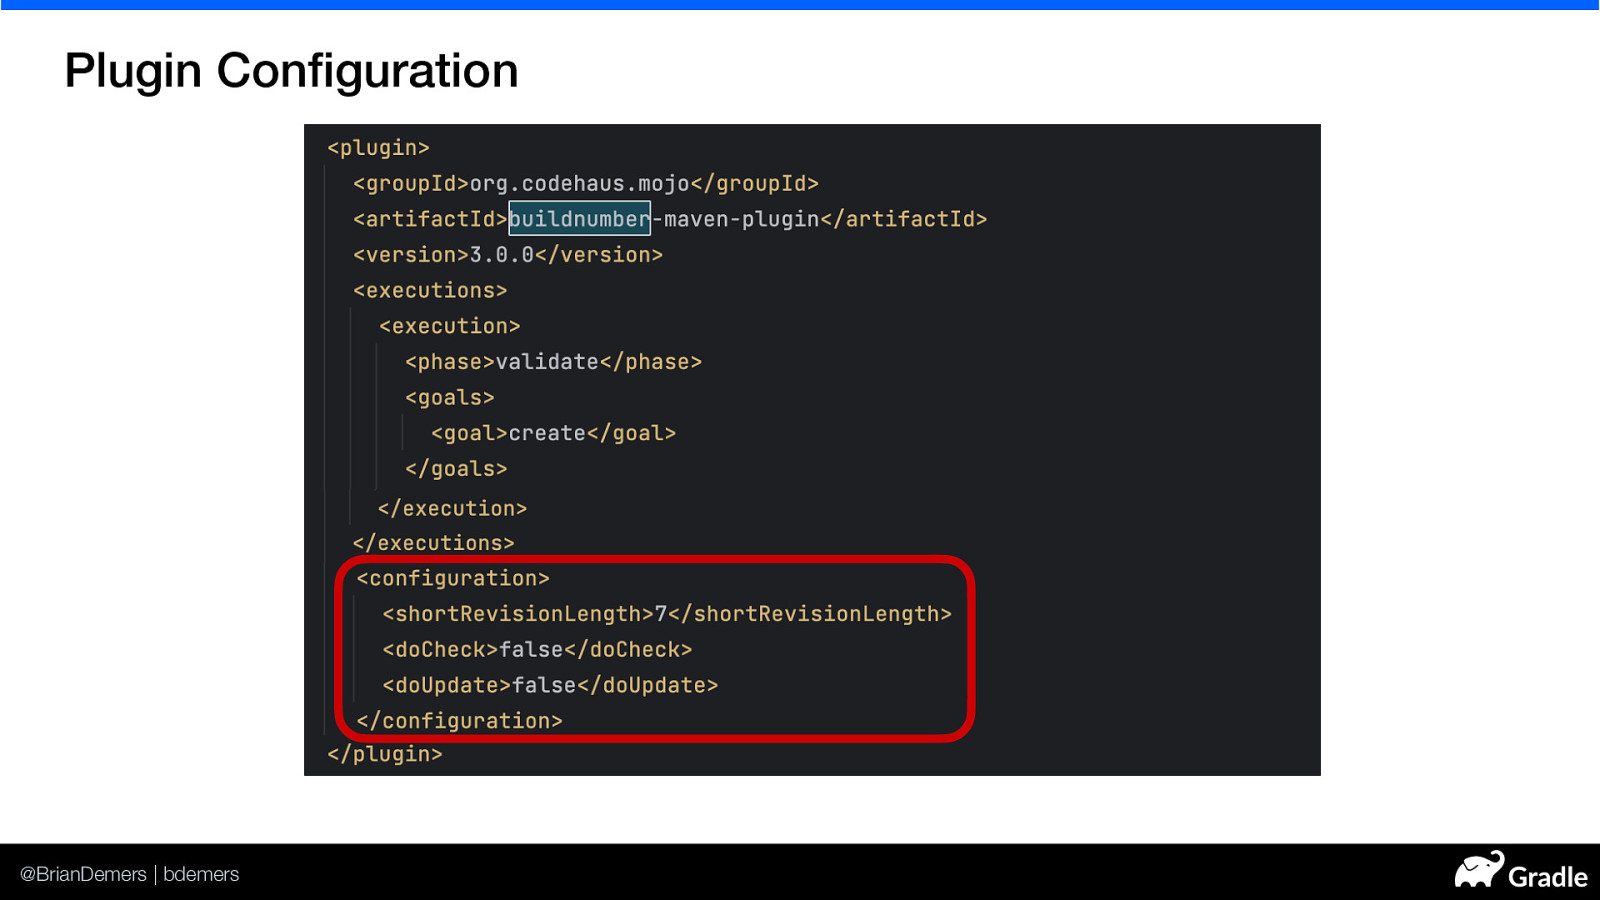The height and width of the screenshot is (900, 1600).
Task: Click the closing </execution> tag
Action: click(452, 509)
